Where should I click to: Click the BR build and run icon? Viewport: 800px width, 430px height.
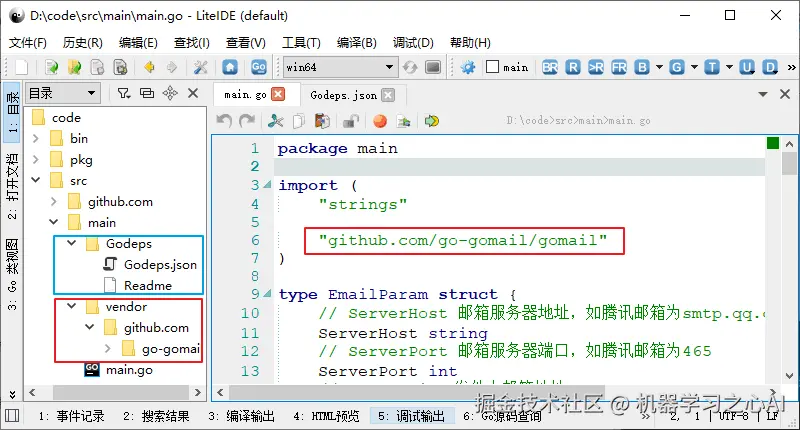pyautogui.click(x=549, y=67)
